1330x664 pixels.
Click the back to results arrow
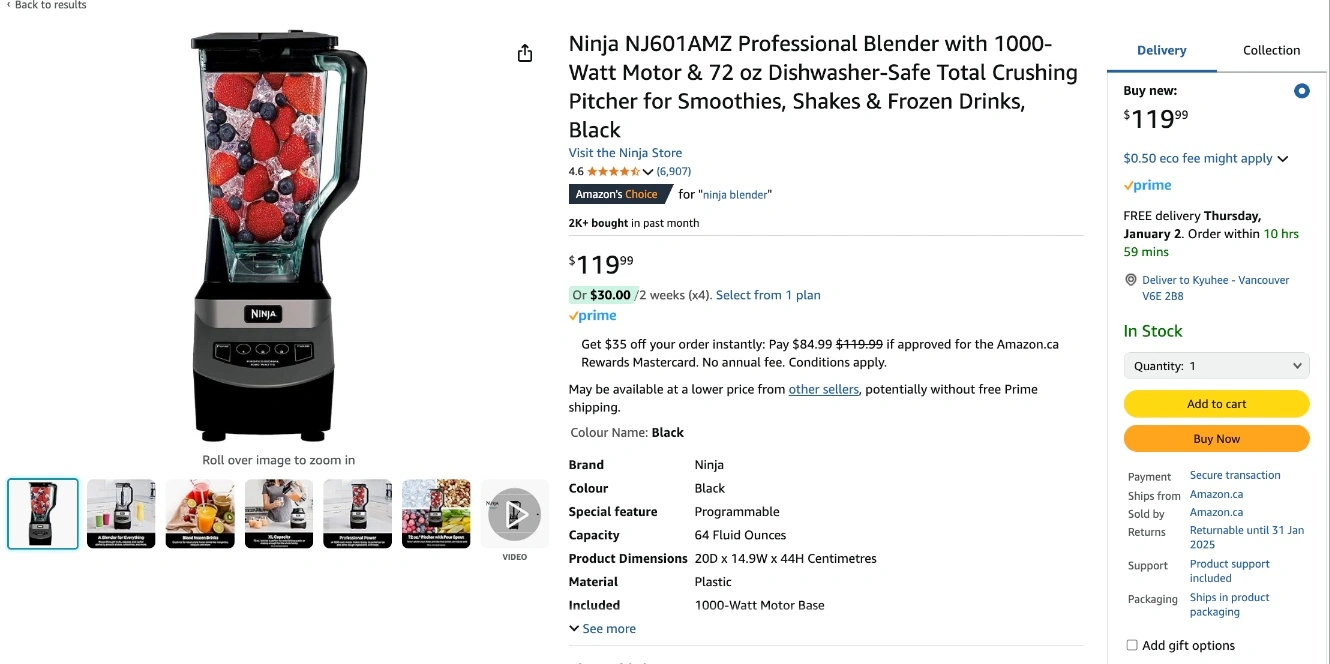pos(10,5)
